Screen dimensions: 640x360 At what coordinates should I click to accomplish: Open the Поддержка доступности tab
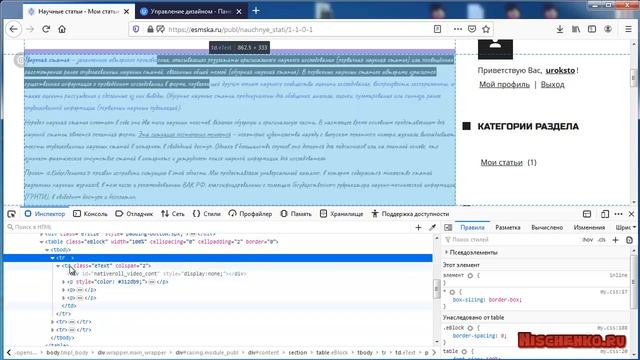tap(410, 214)
